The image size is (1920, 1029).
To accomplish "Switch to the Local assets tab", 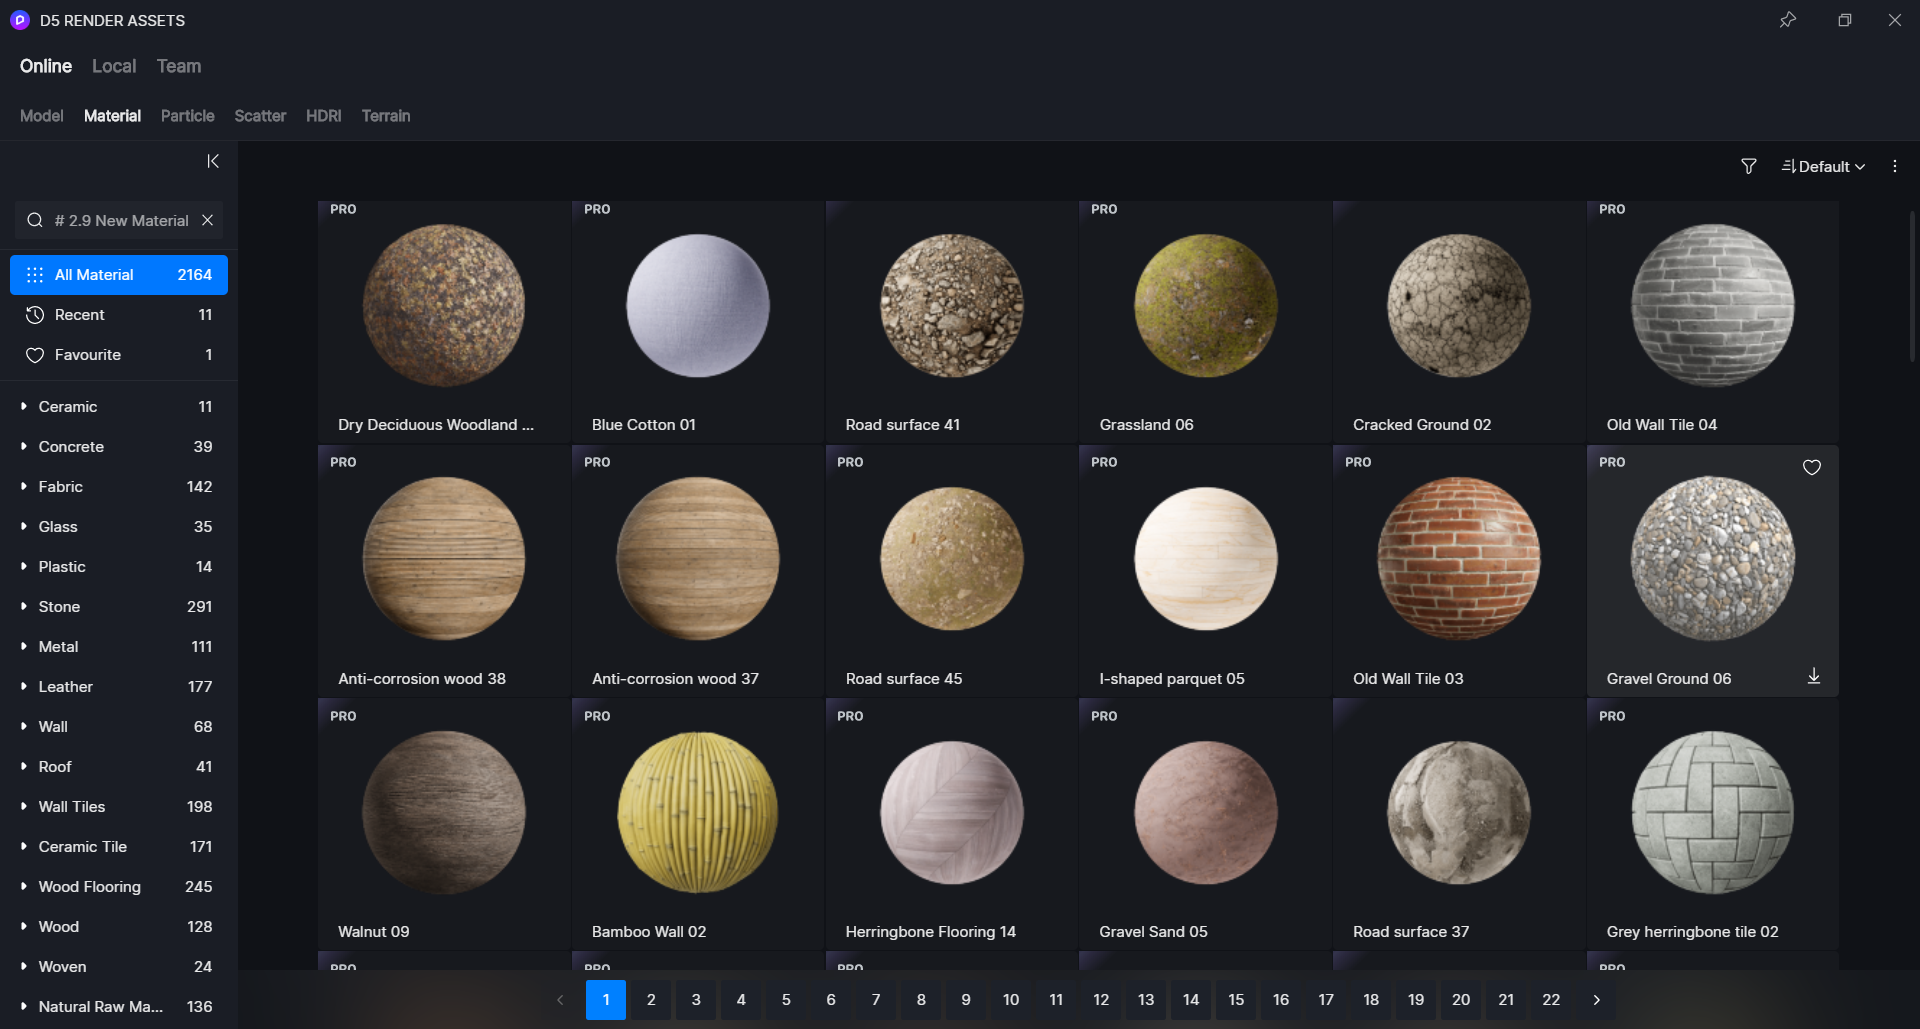I will click(114, 66).
